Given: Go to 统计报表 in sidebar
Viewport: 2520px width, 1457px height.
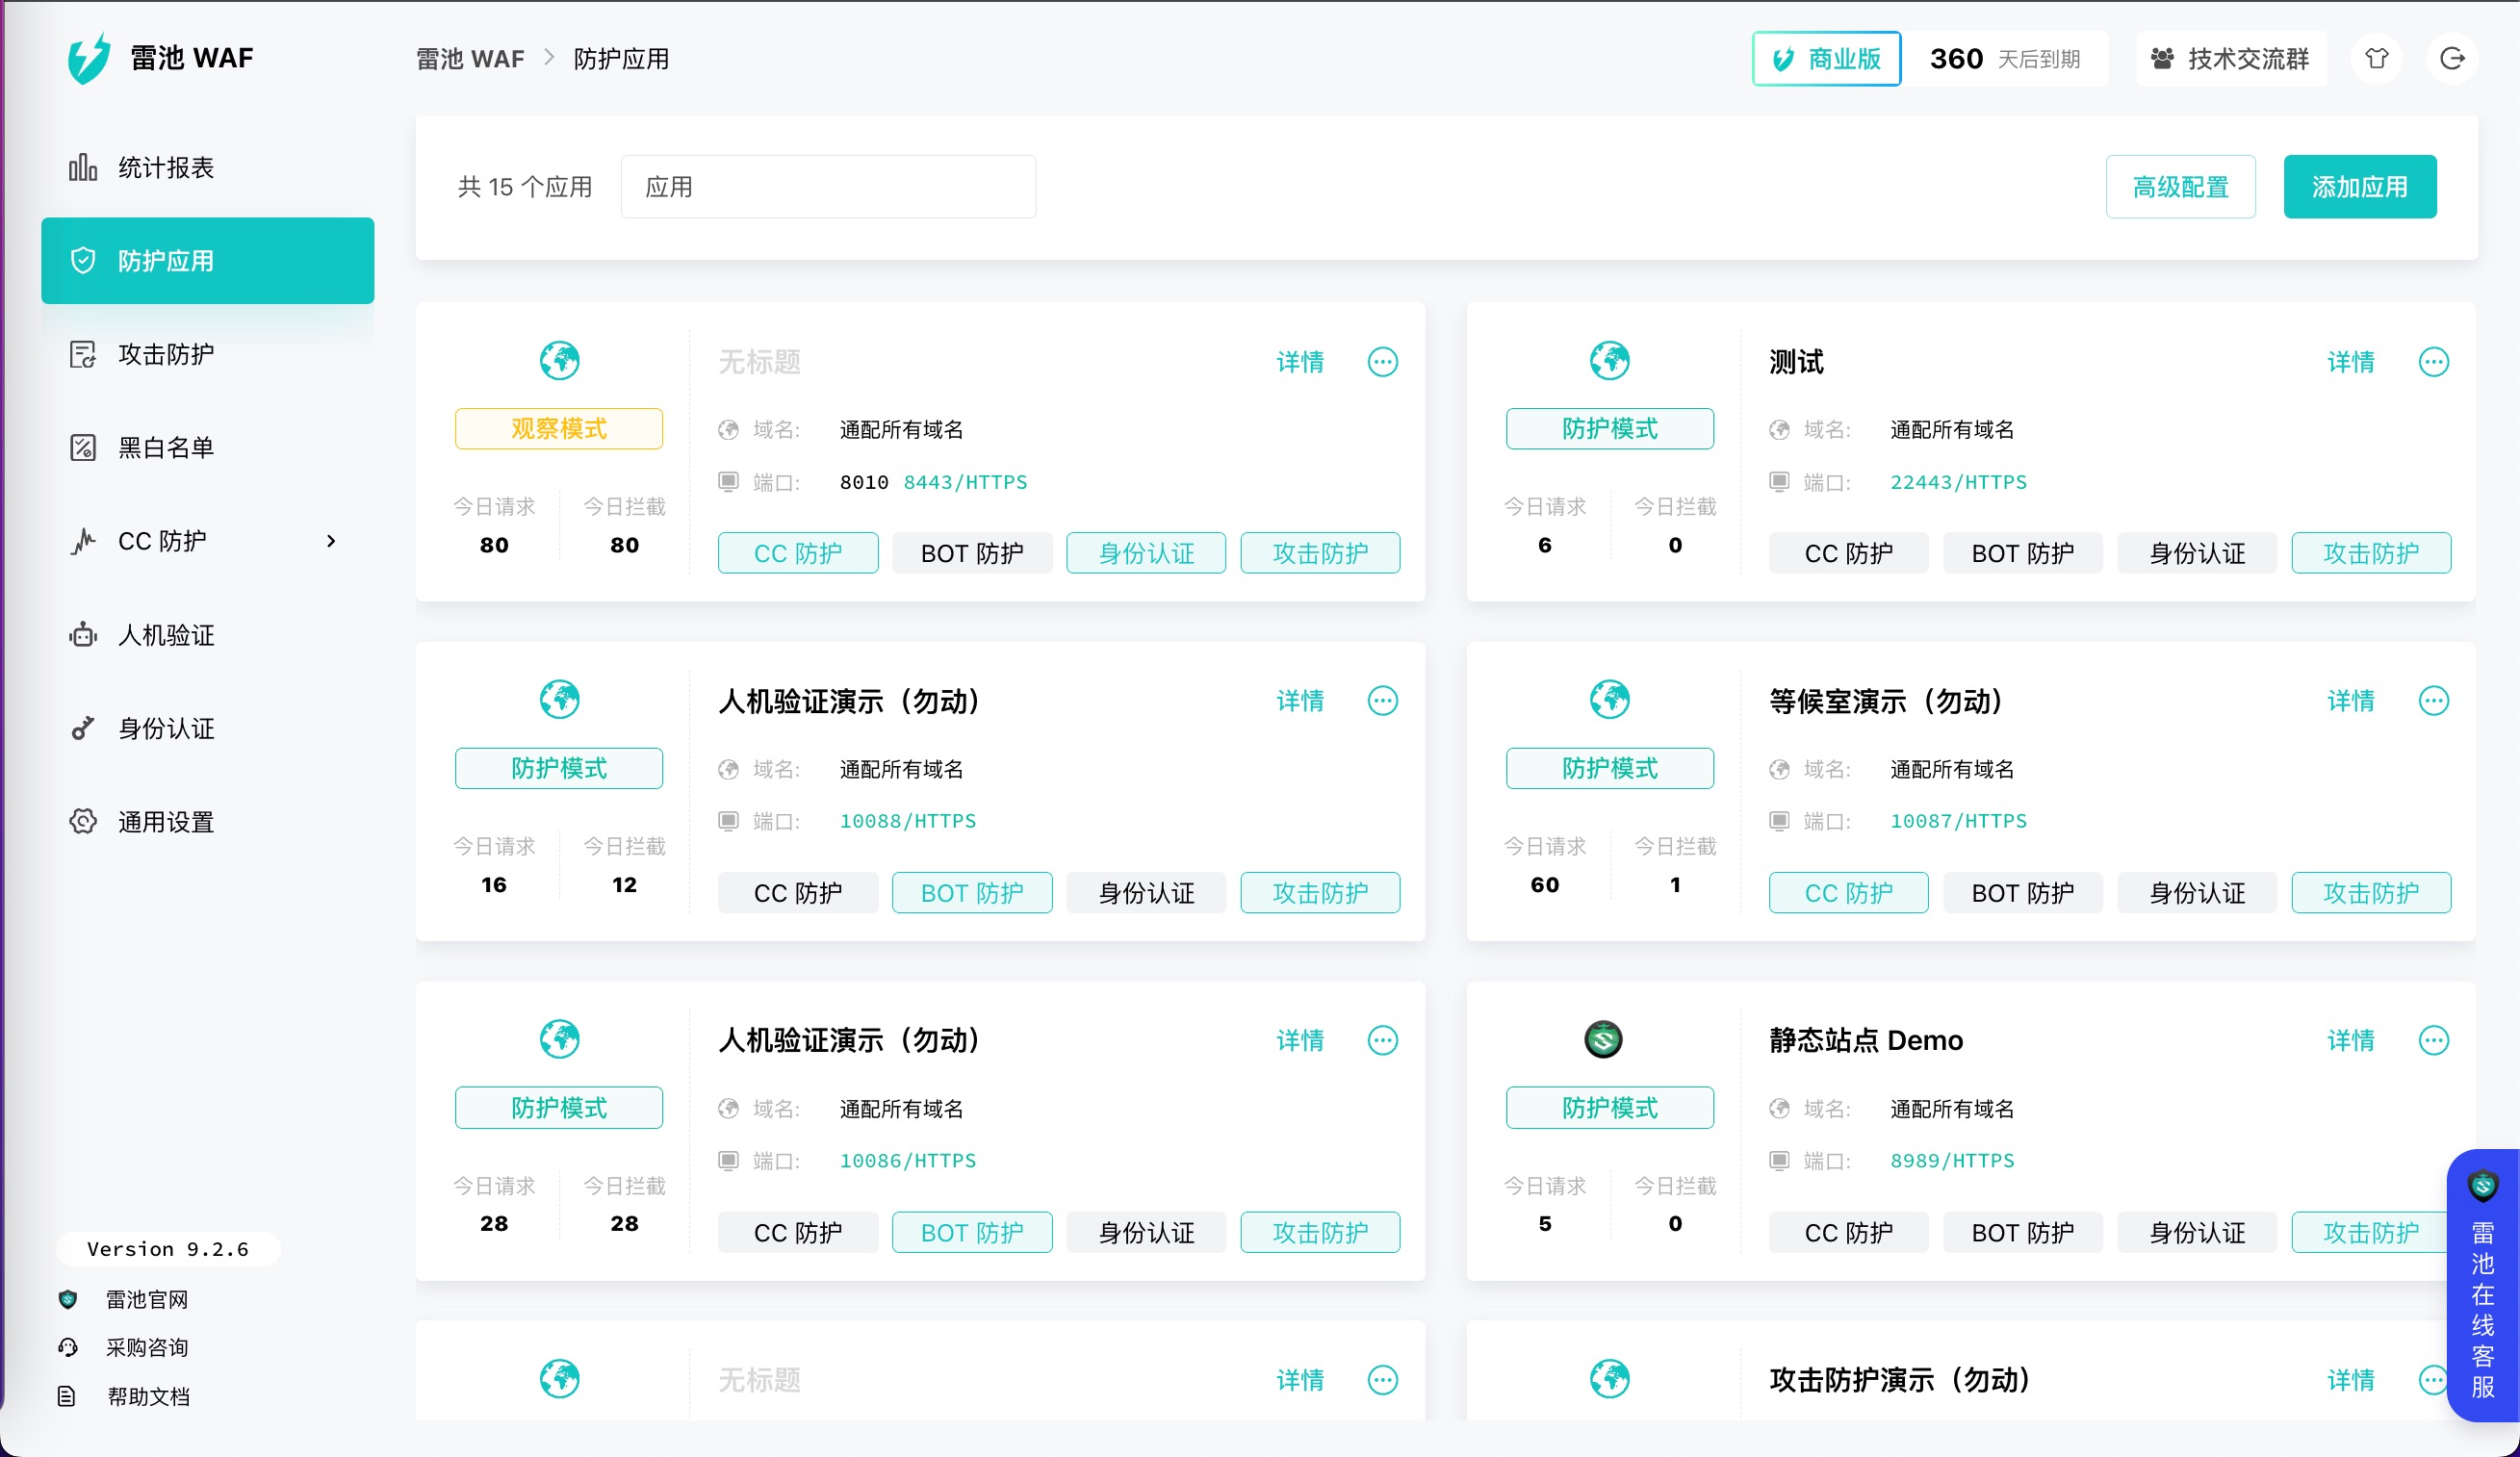Looking at the screenshot, I should click(166, 168).
